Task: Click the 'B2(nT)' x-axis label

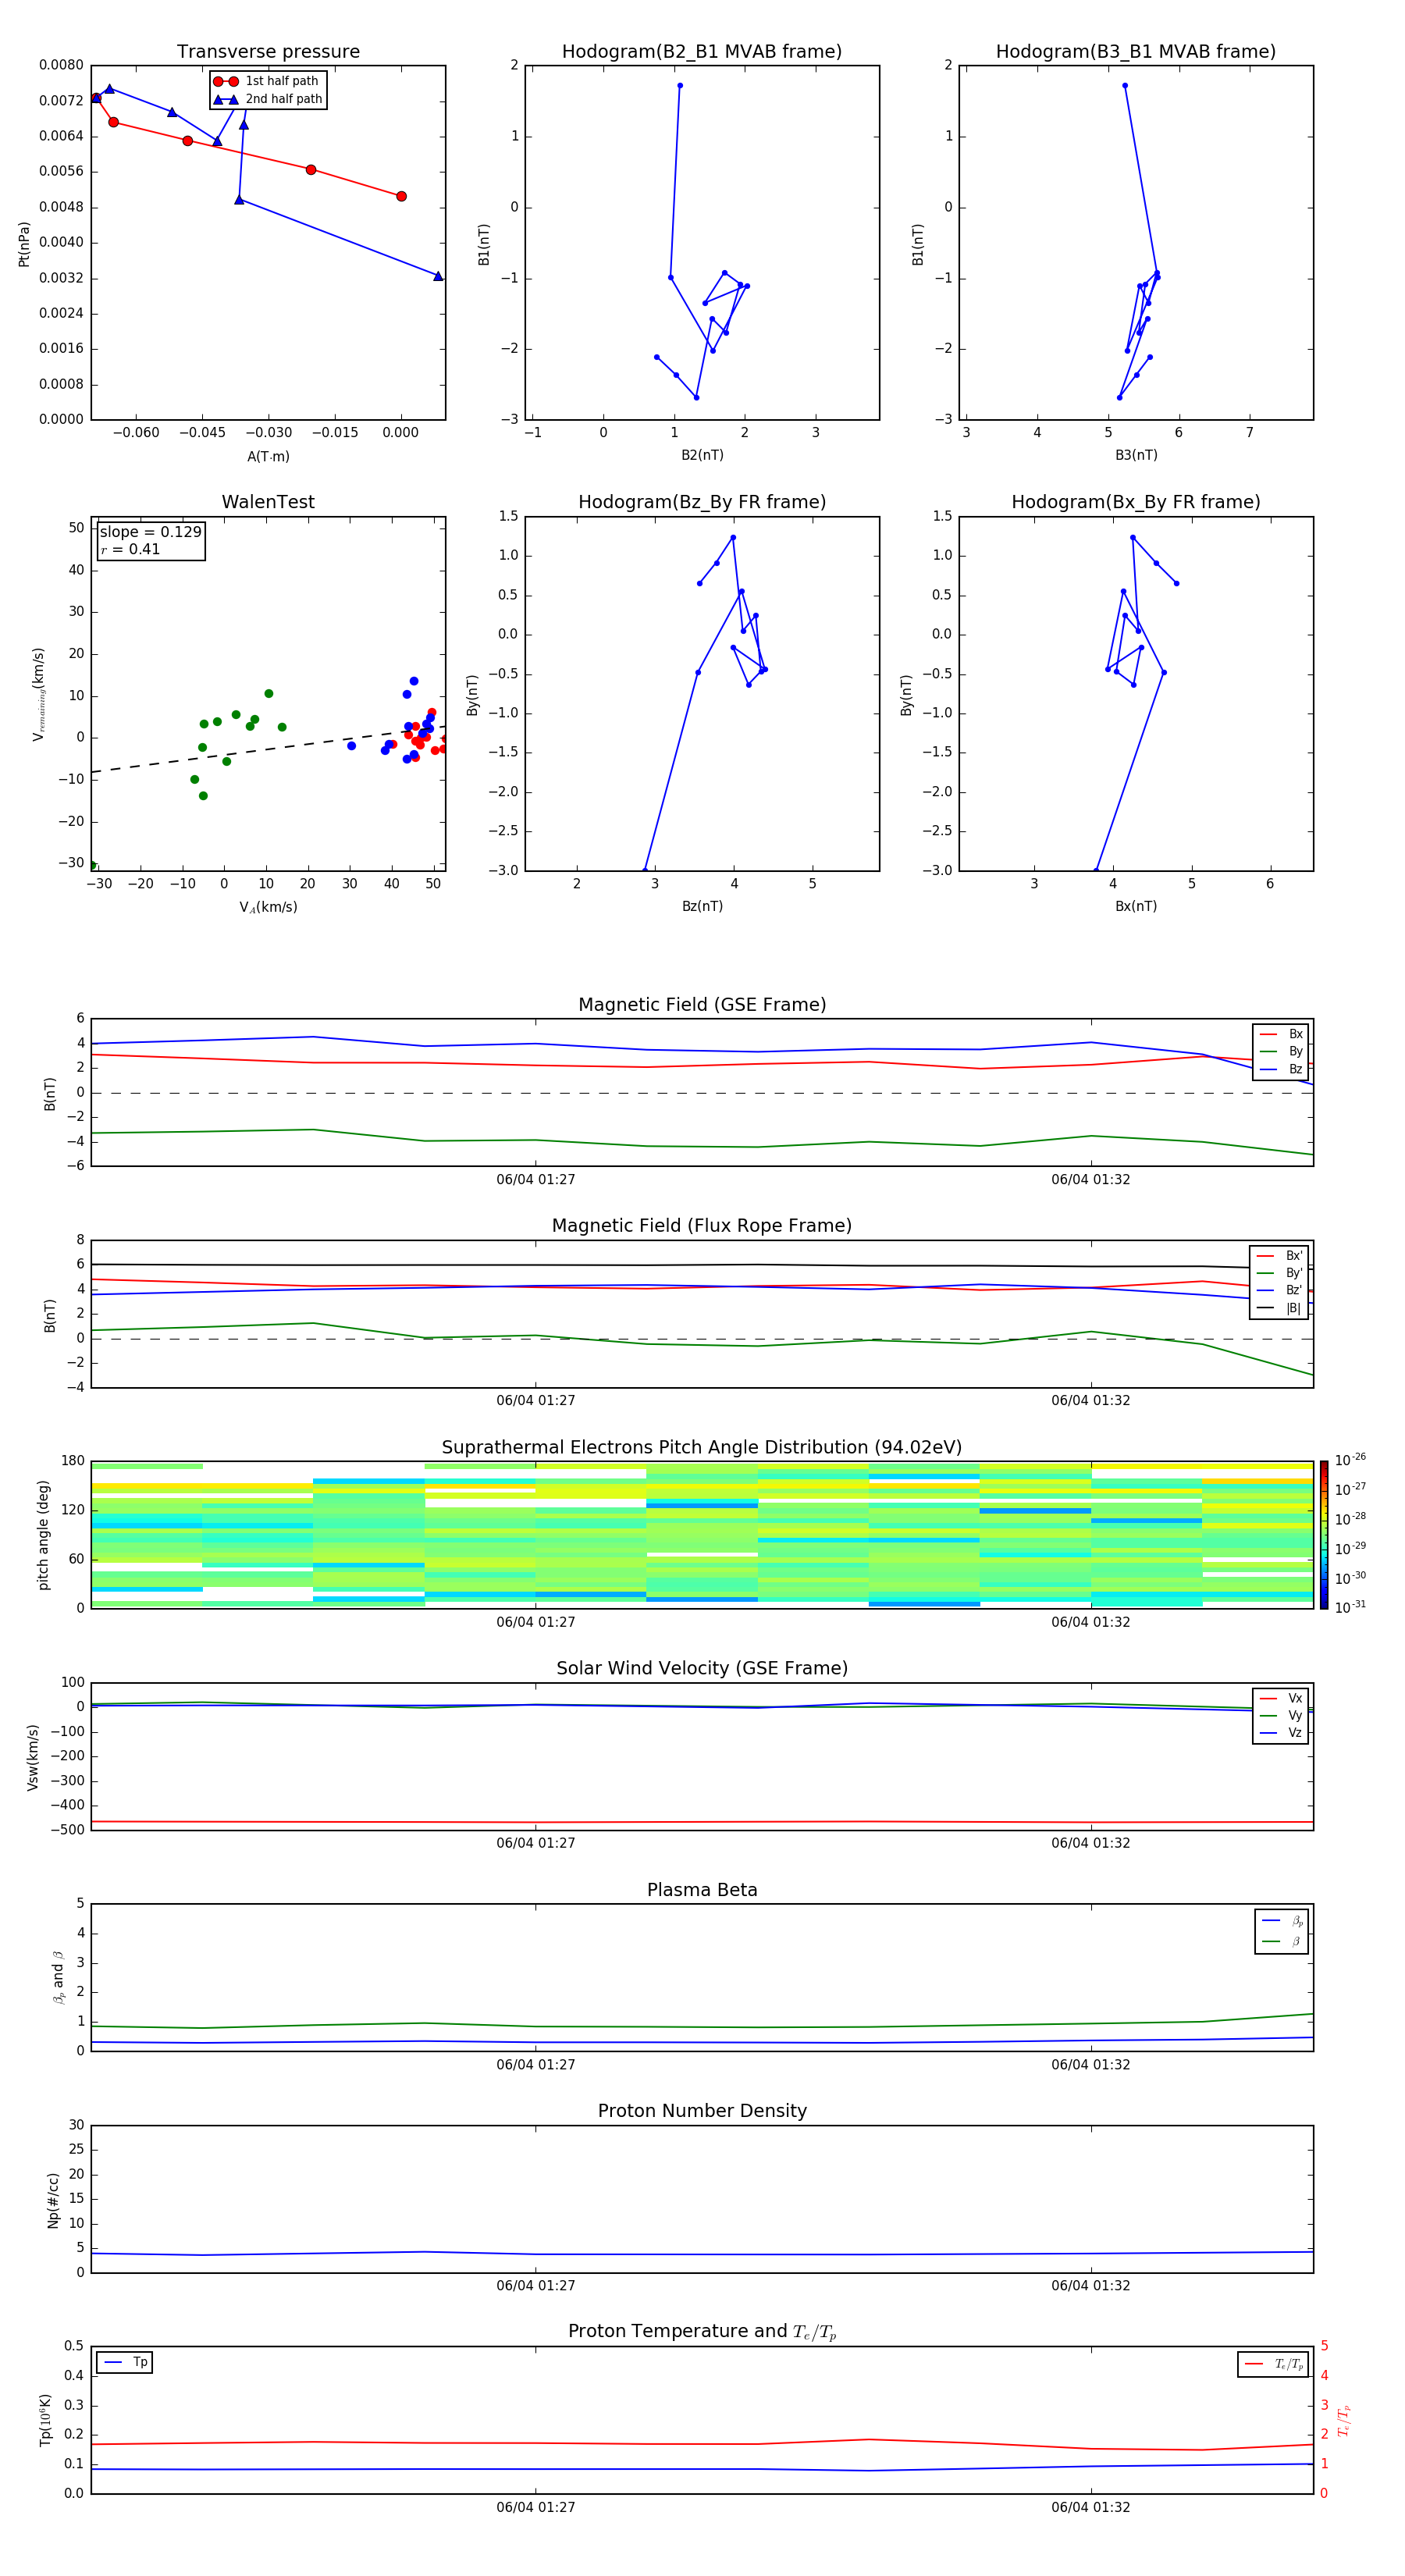Action: (702, 455)
